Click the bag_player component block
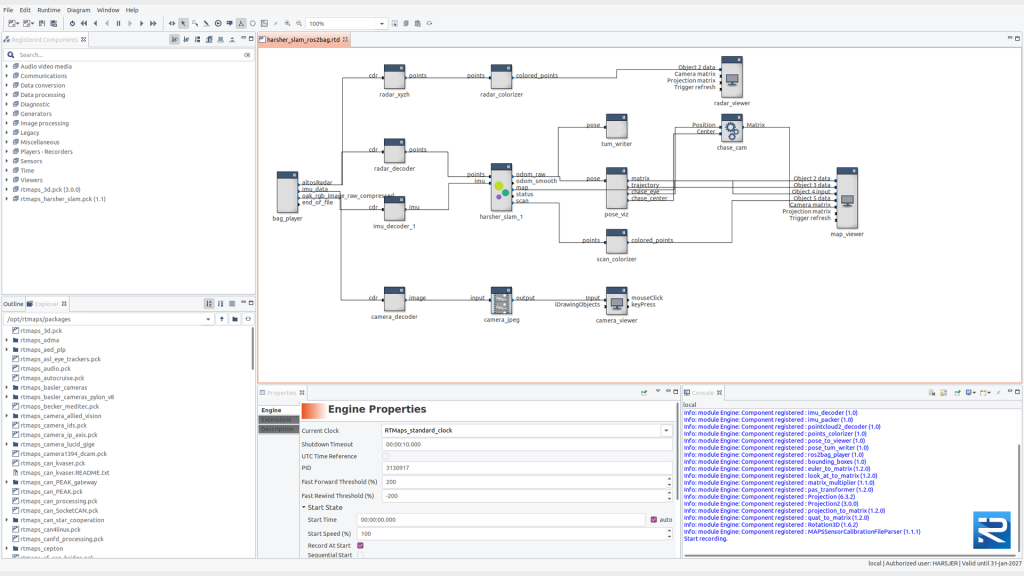Screen dimensions: 1024x576 [x=287, y=192]
